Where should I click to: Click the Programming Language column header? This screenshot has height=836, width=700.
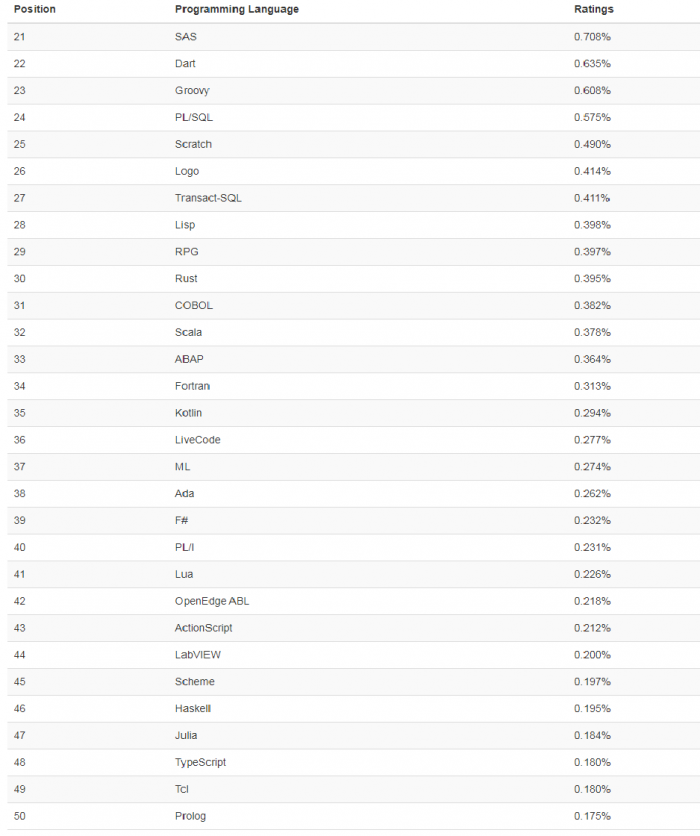tap(236, 9)
